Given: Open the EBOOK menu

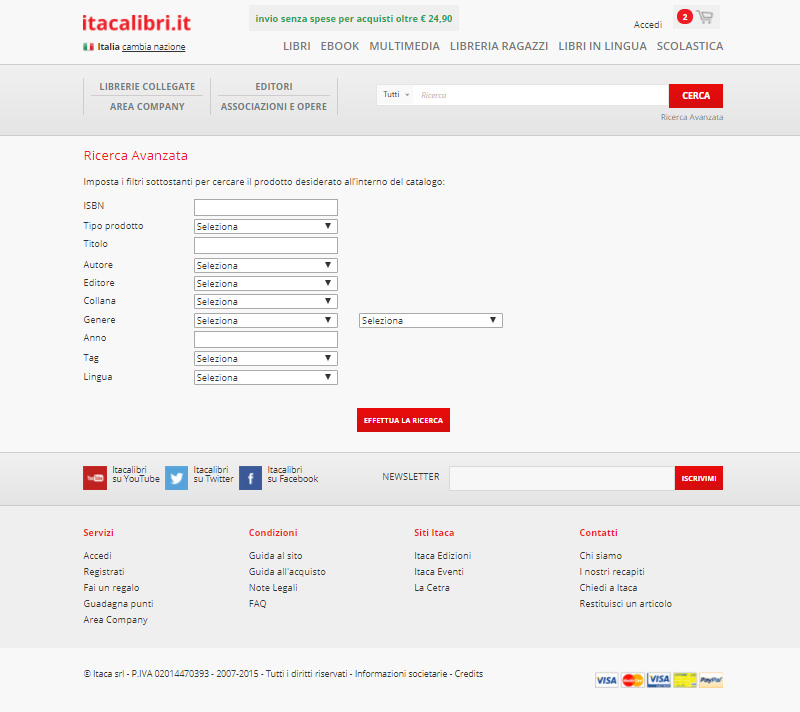Looking at the screenshot, I should [x=340, y=46].
